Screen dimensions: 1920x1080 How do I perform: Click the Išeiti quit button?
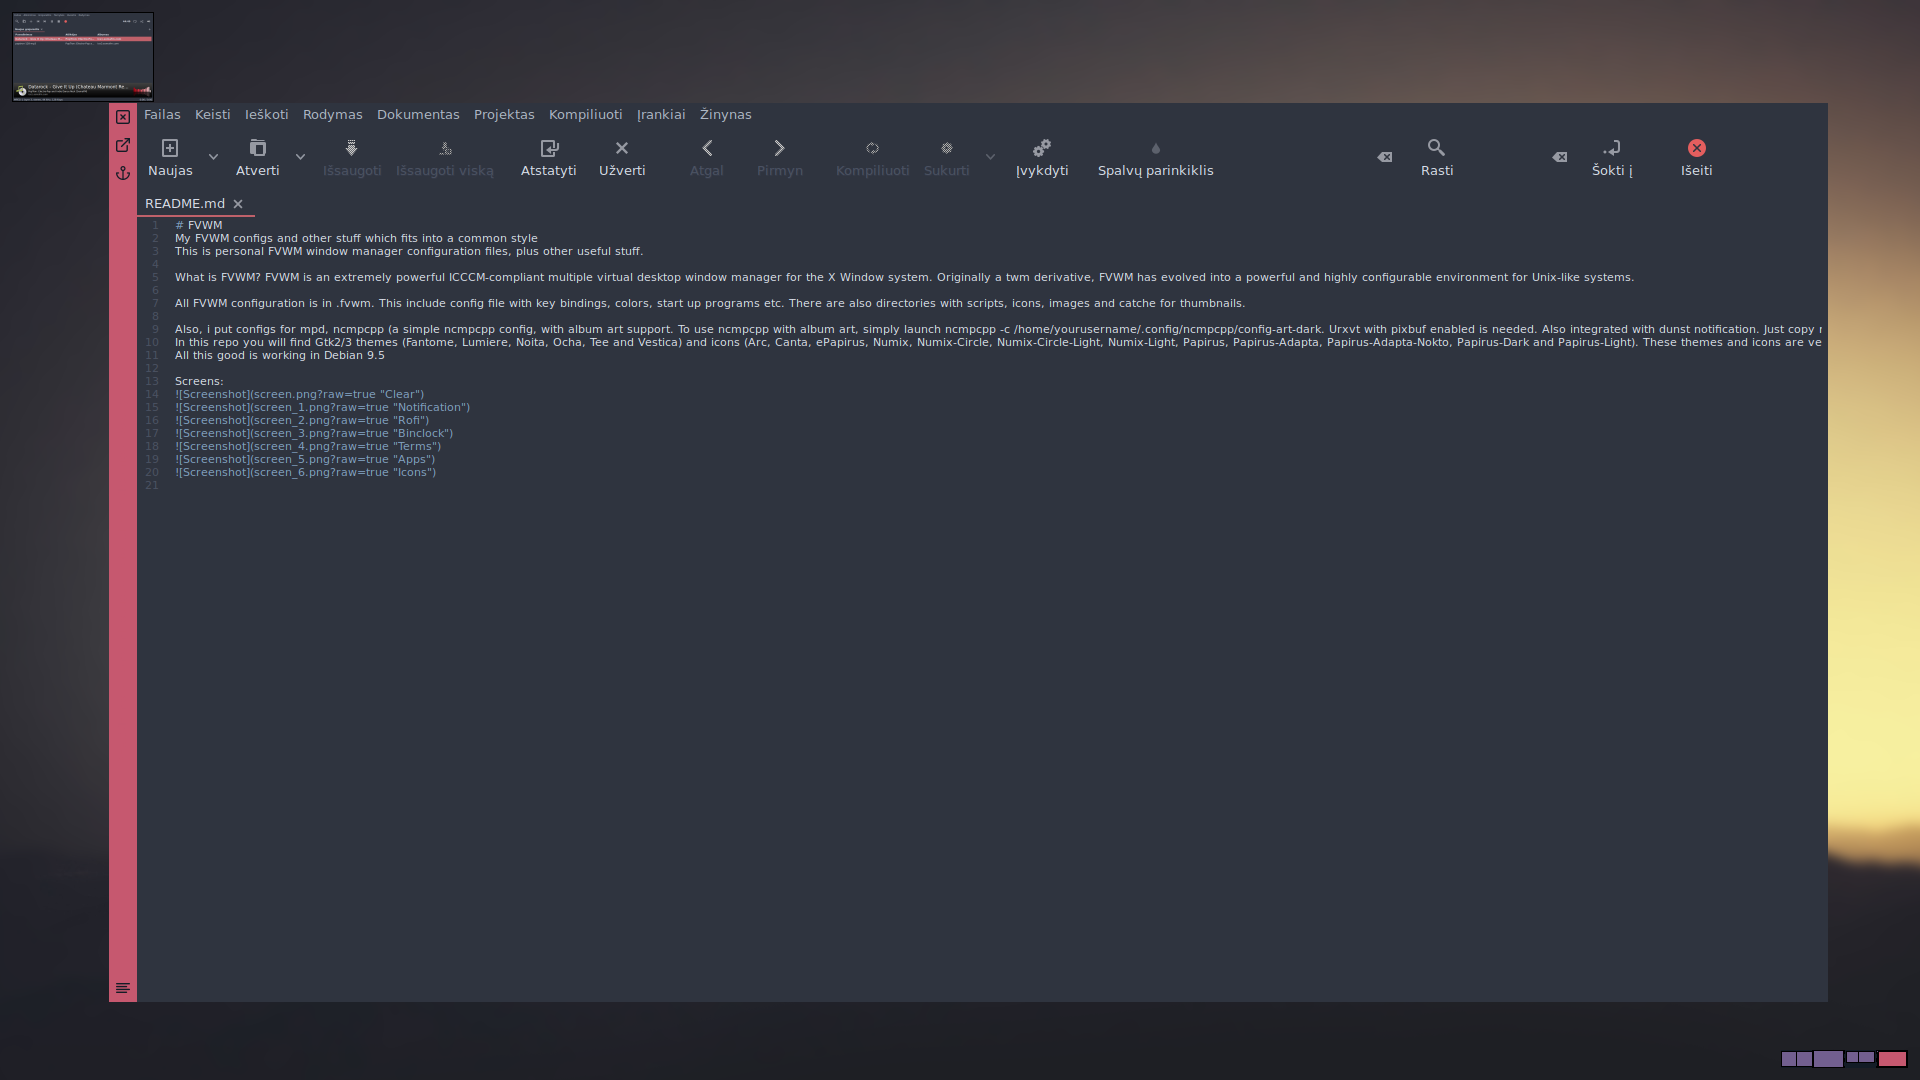[1696, 148]
